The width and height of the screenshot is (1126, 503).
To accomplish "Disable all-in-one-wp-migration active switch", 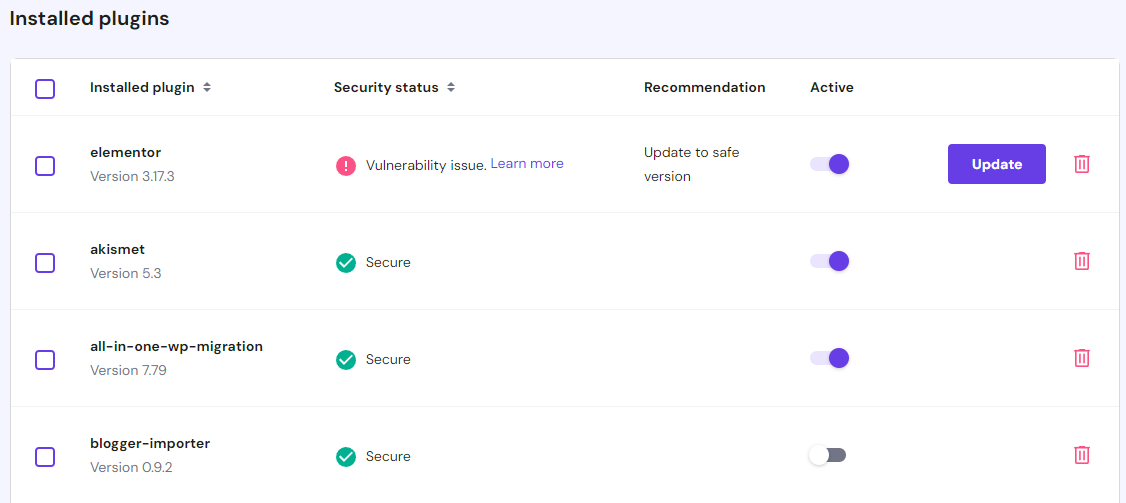I will pos(829,358).
